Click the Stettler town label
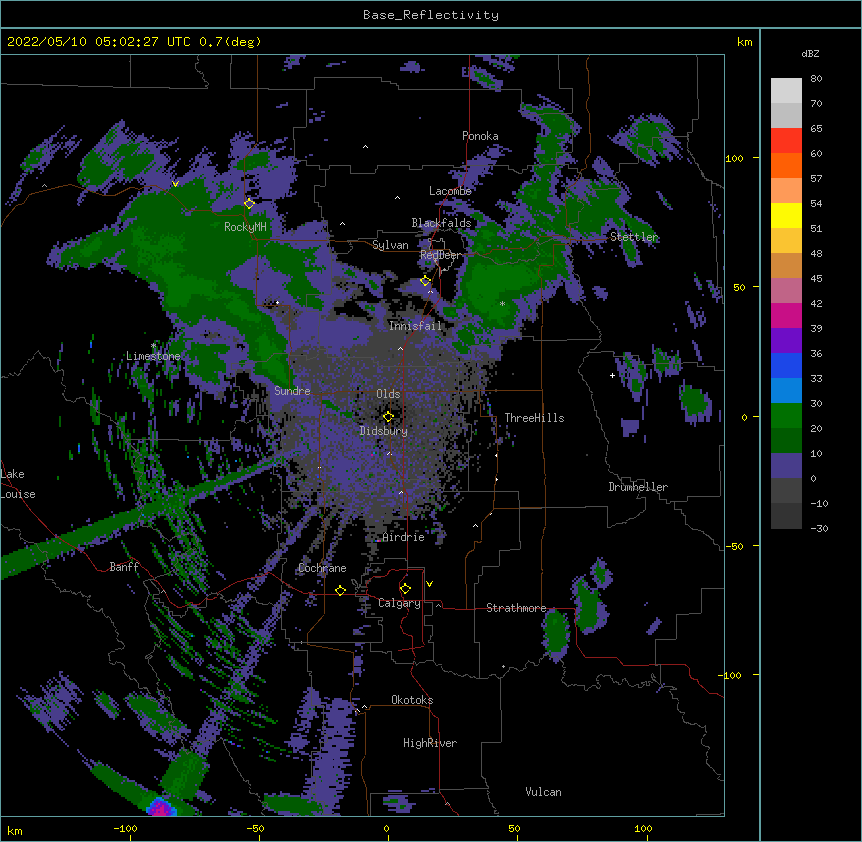Image resolution: width=862 pixels, height=842 pixels. pos(634,237)
